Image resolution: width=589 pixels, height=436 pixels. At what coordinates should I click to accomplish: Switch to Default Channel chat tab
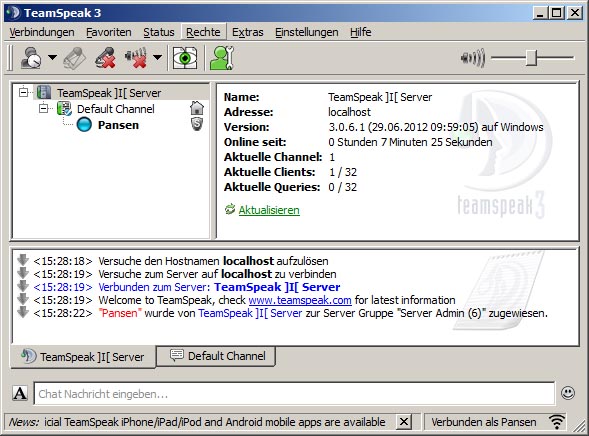pyautogui.click(x=216, y=356)
